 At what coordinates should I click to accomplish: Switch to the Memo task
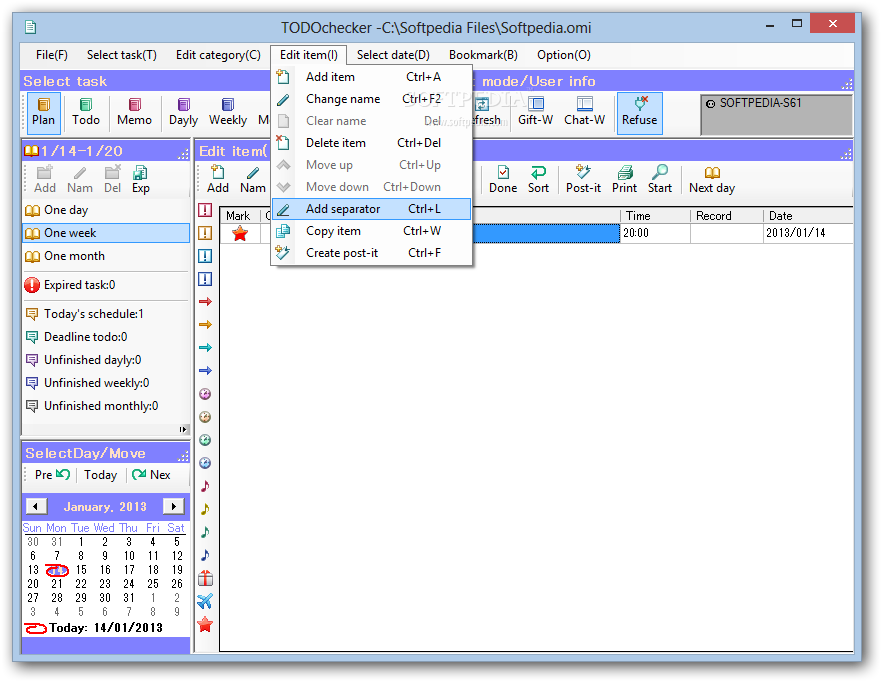coord(134,113)
